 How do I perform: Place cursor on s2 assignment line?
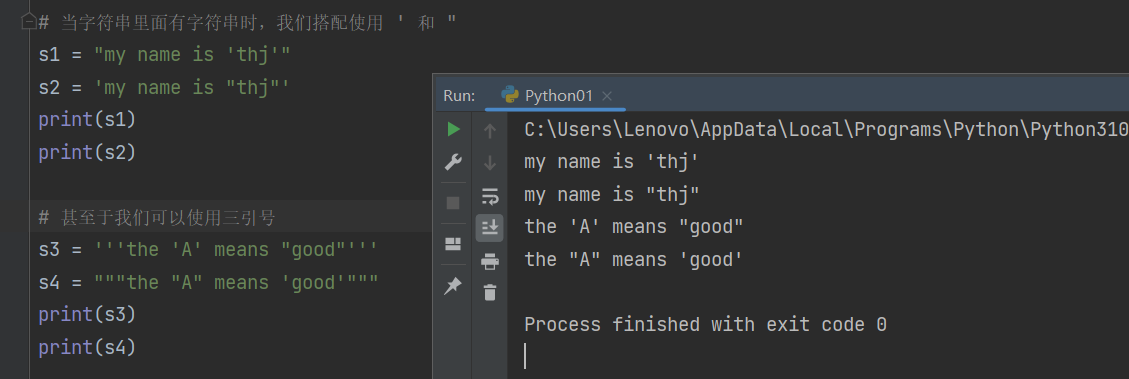click(164, 88)
